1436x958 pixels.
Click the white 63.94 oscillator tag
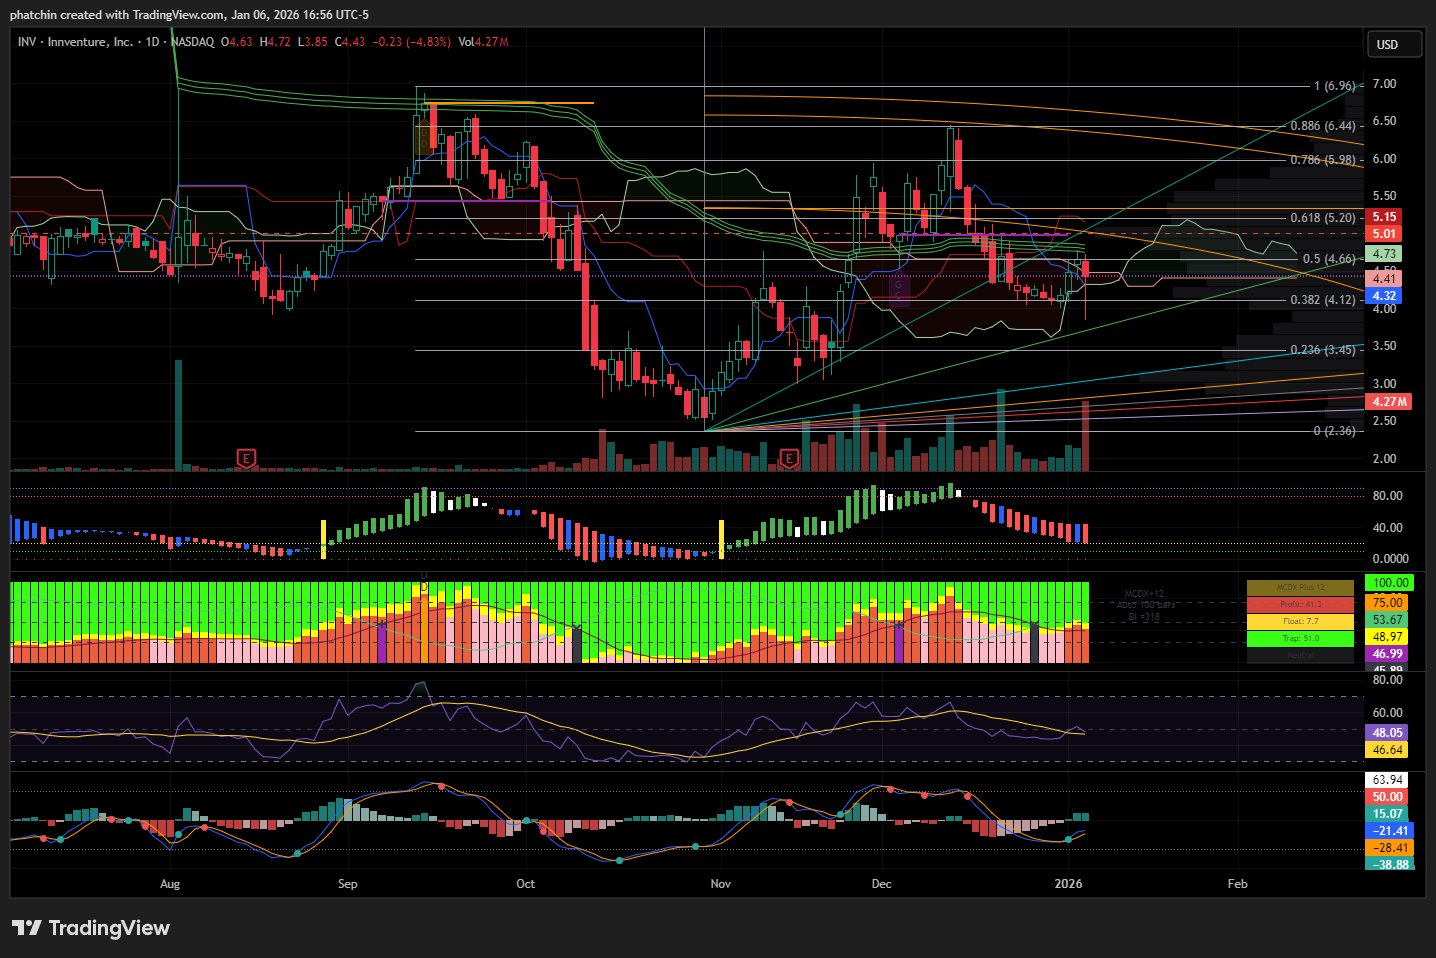tap(1387, 780)
